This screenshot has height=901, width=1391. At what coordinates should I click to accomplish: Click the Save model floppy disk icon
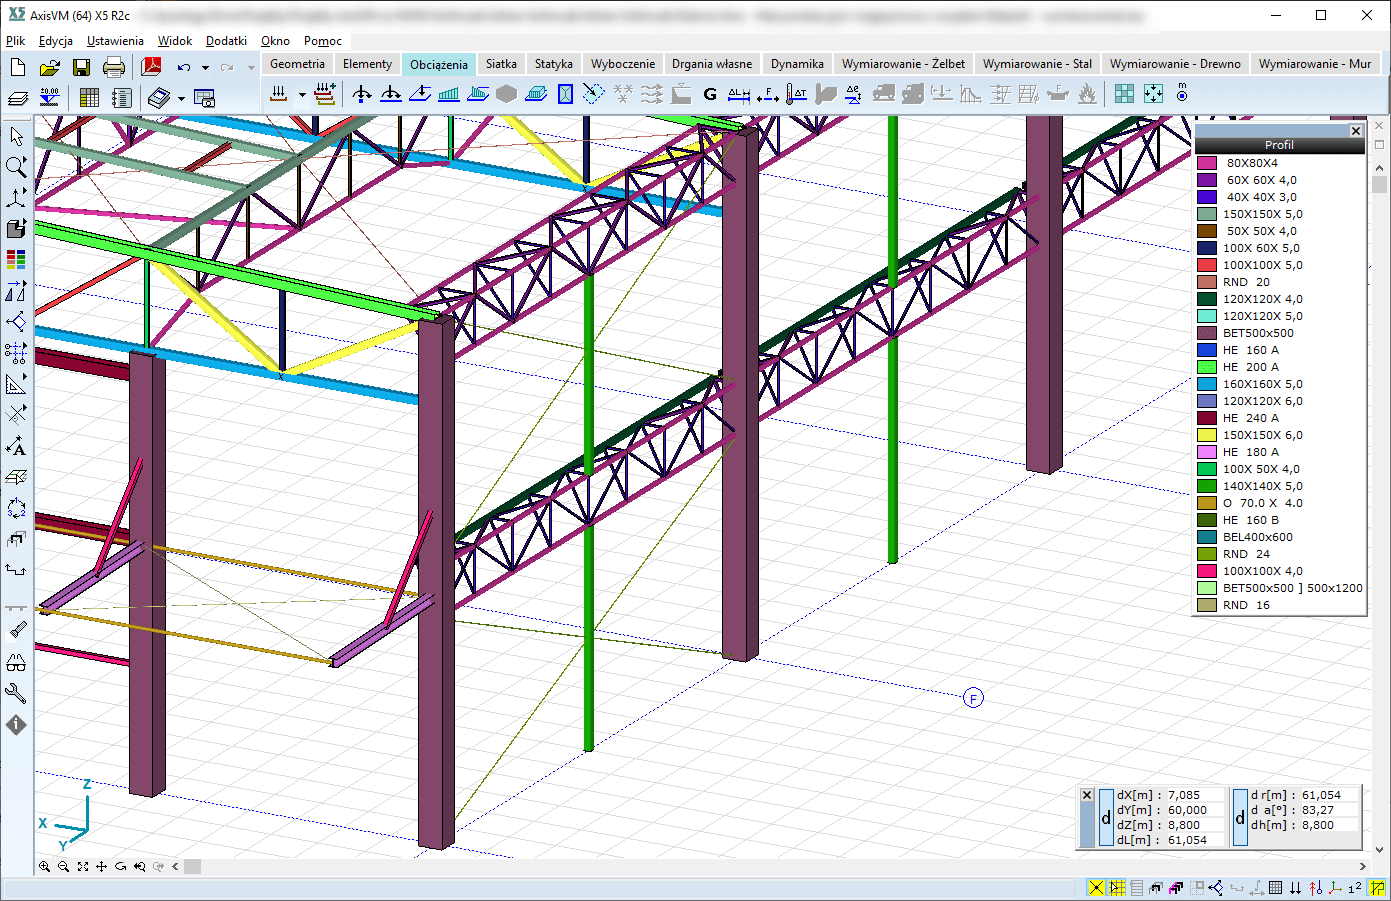(x=81, y=67)
